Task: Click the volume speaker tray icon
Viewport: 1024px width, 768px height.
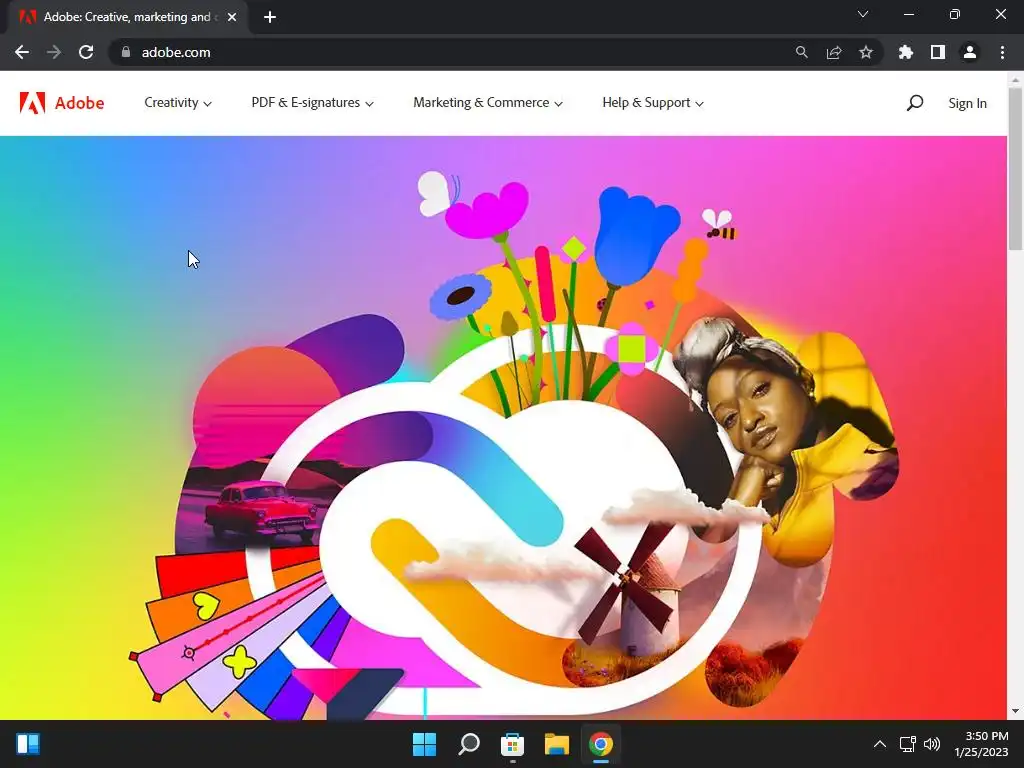Action: point(932,744)
